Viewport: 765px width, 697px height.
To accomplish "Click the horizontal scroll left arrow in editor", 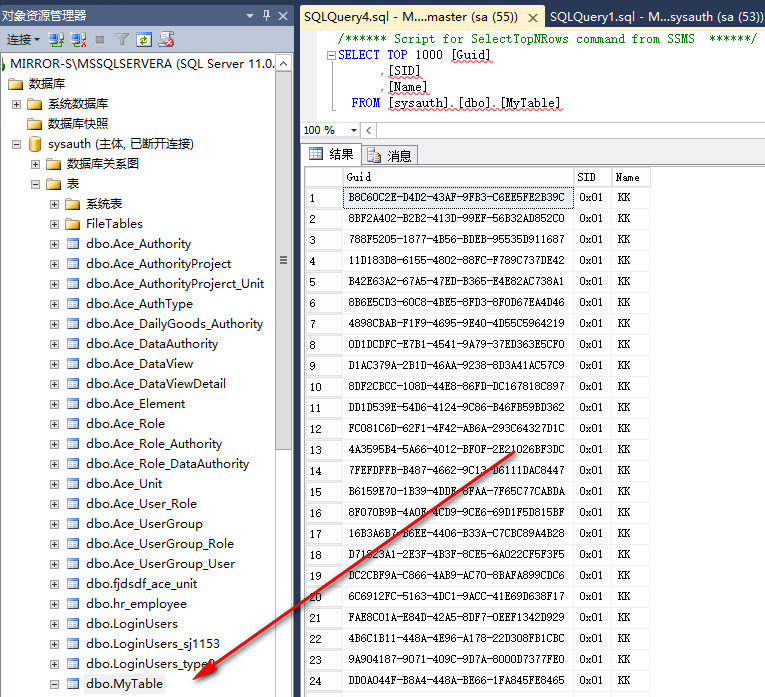I will (x=368, y=130).
